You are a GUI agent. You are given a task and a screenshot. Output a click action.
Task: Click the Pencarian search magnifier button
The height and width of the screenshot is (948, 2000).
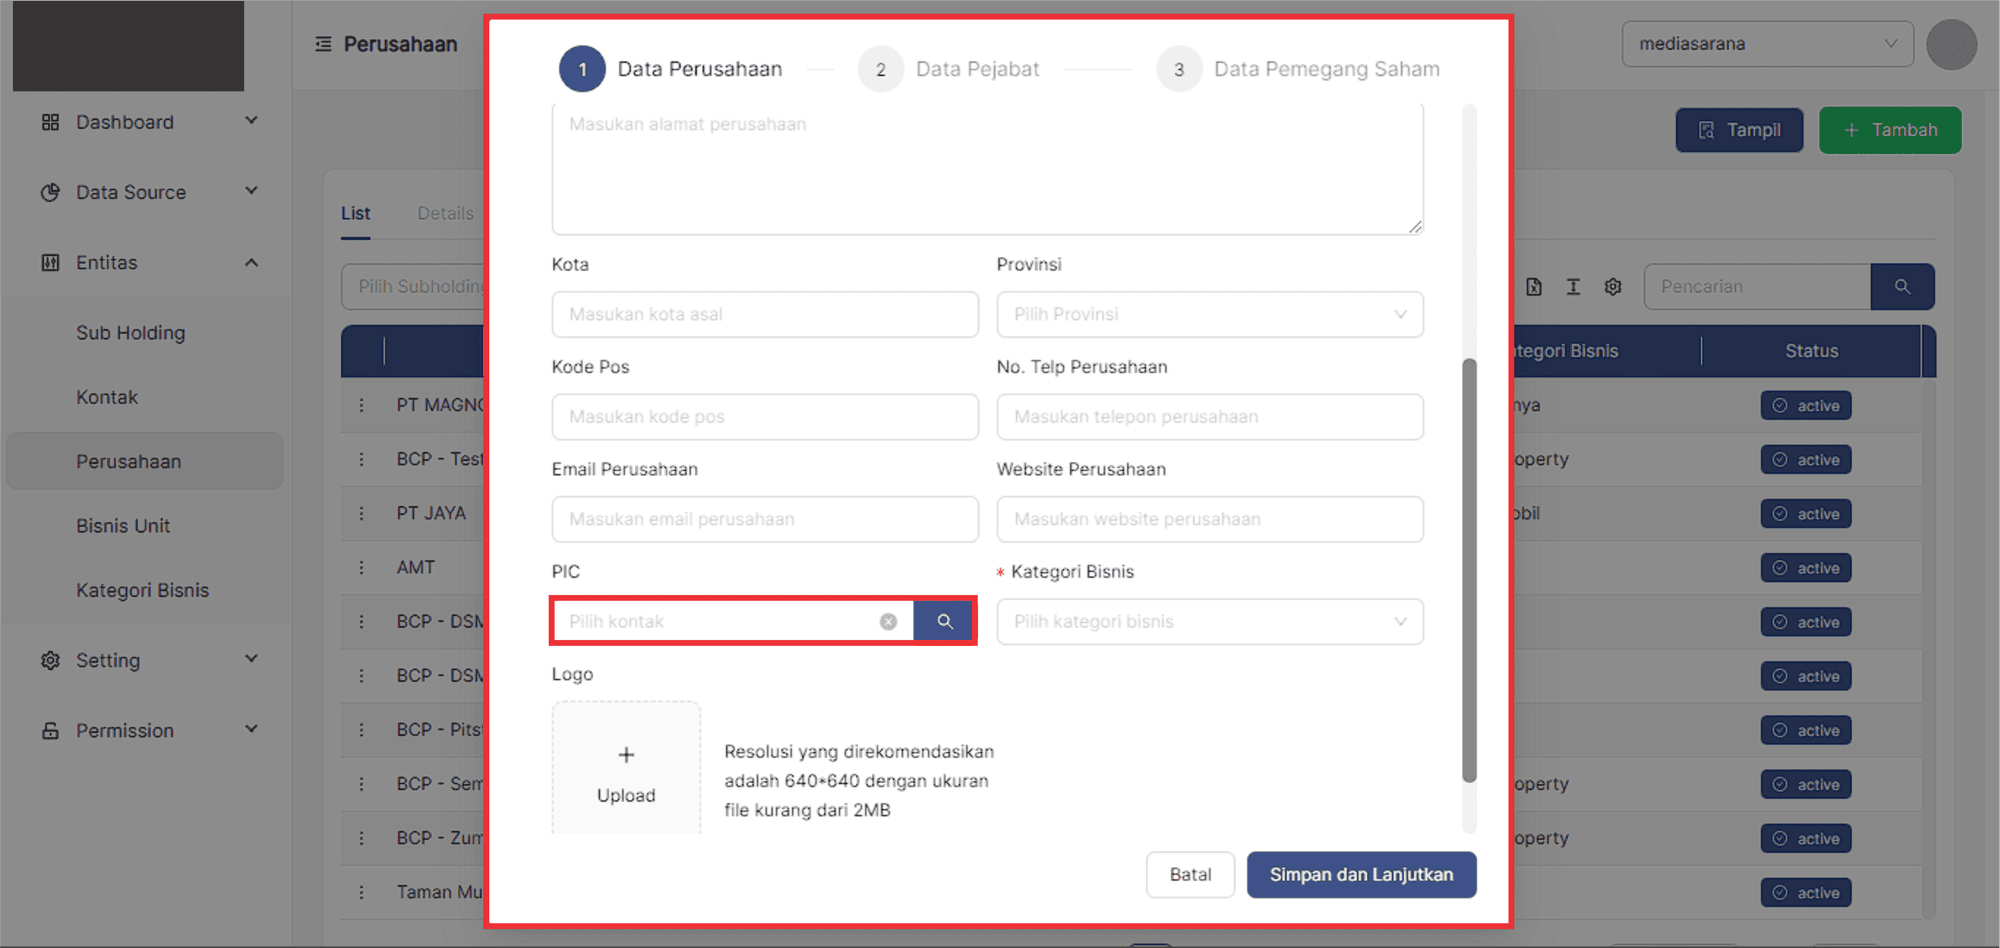pos(1902,287)
